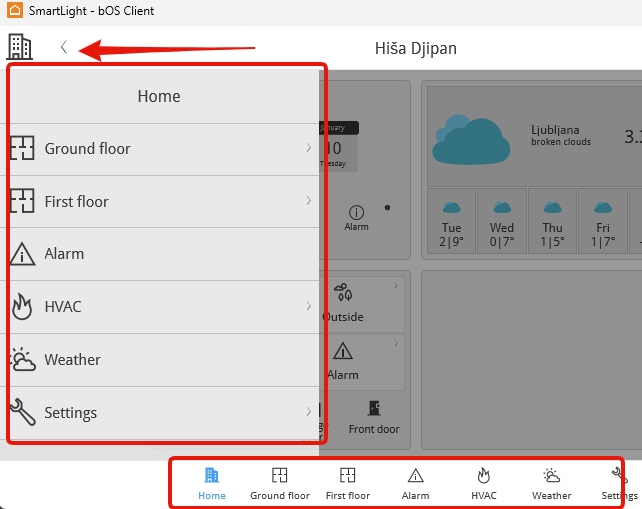The image size is (642, 509).
Task: Click the Ground floor icon in bottom bar
Action: (x=280, y=475)
